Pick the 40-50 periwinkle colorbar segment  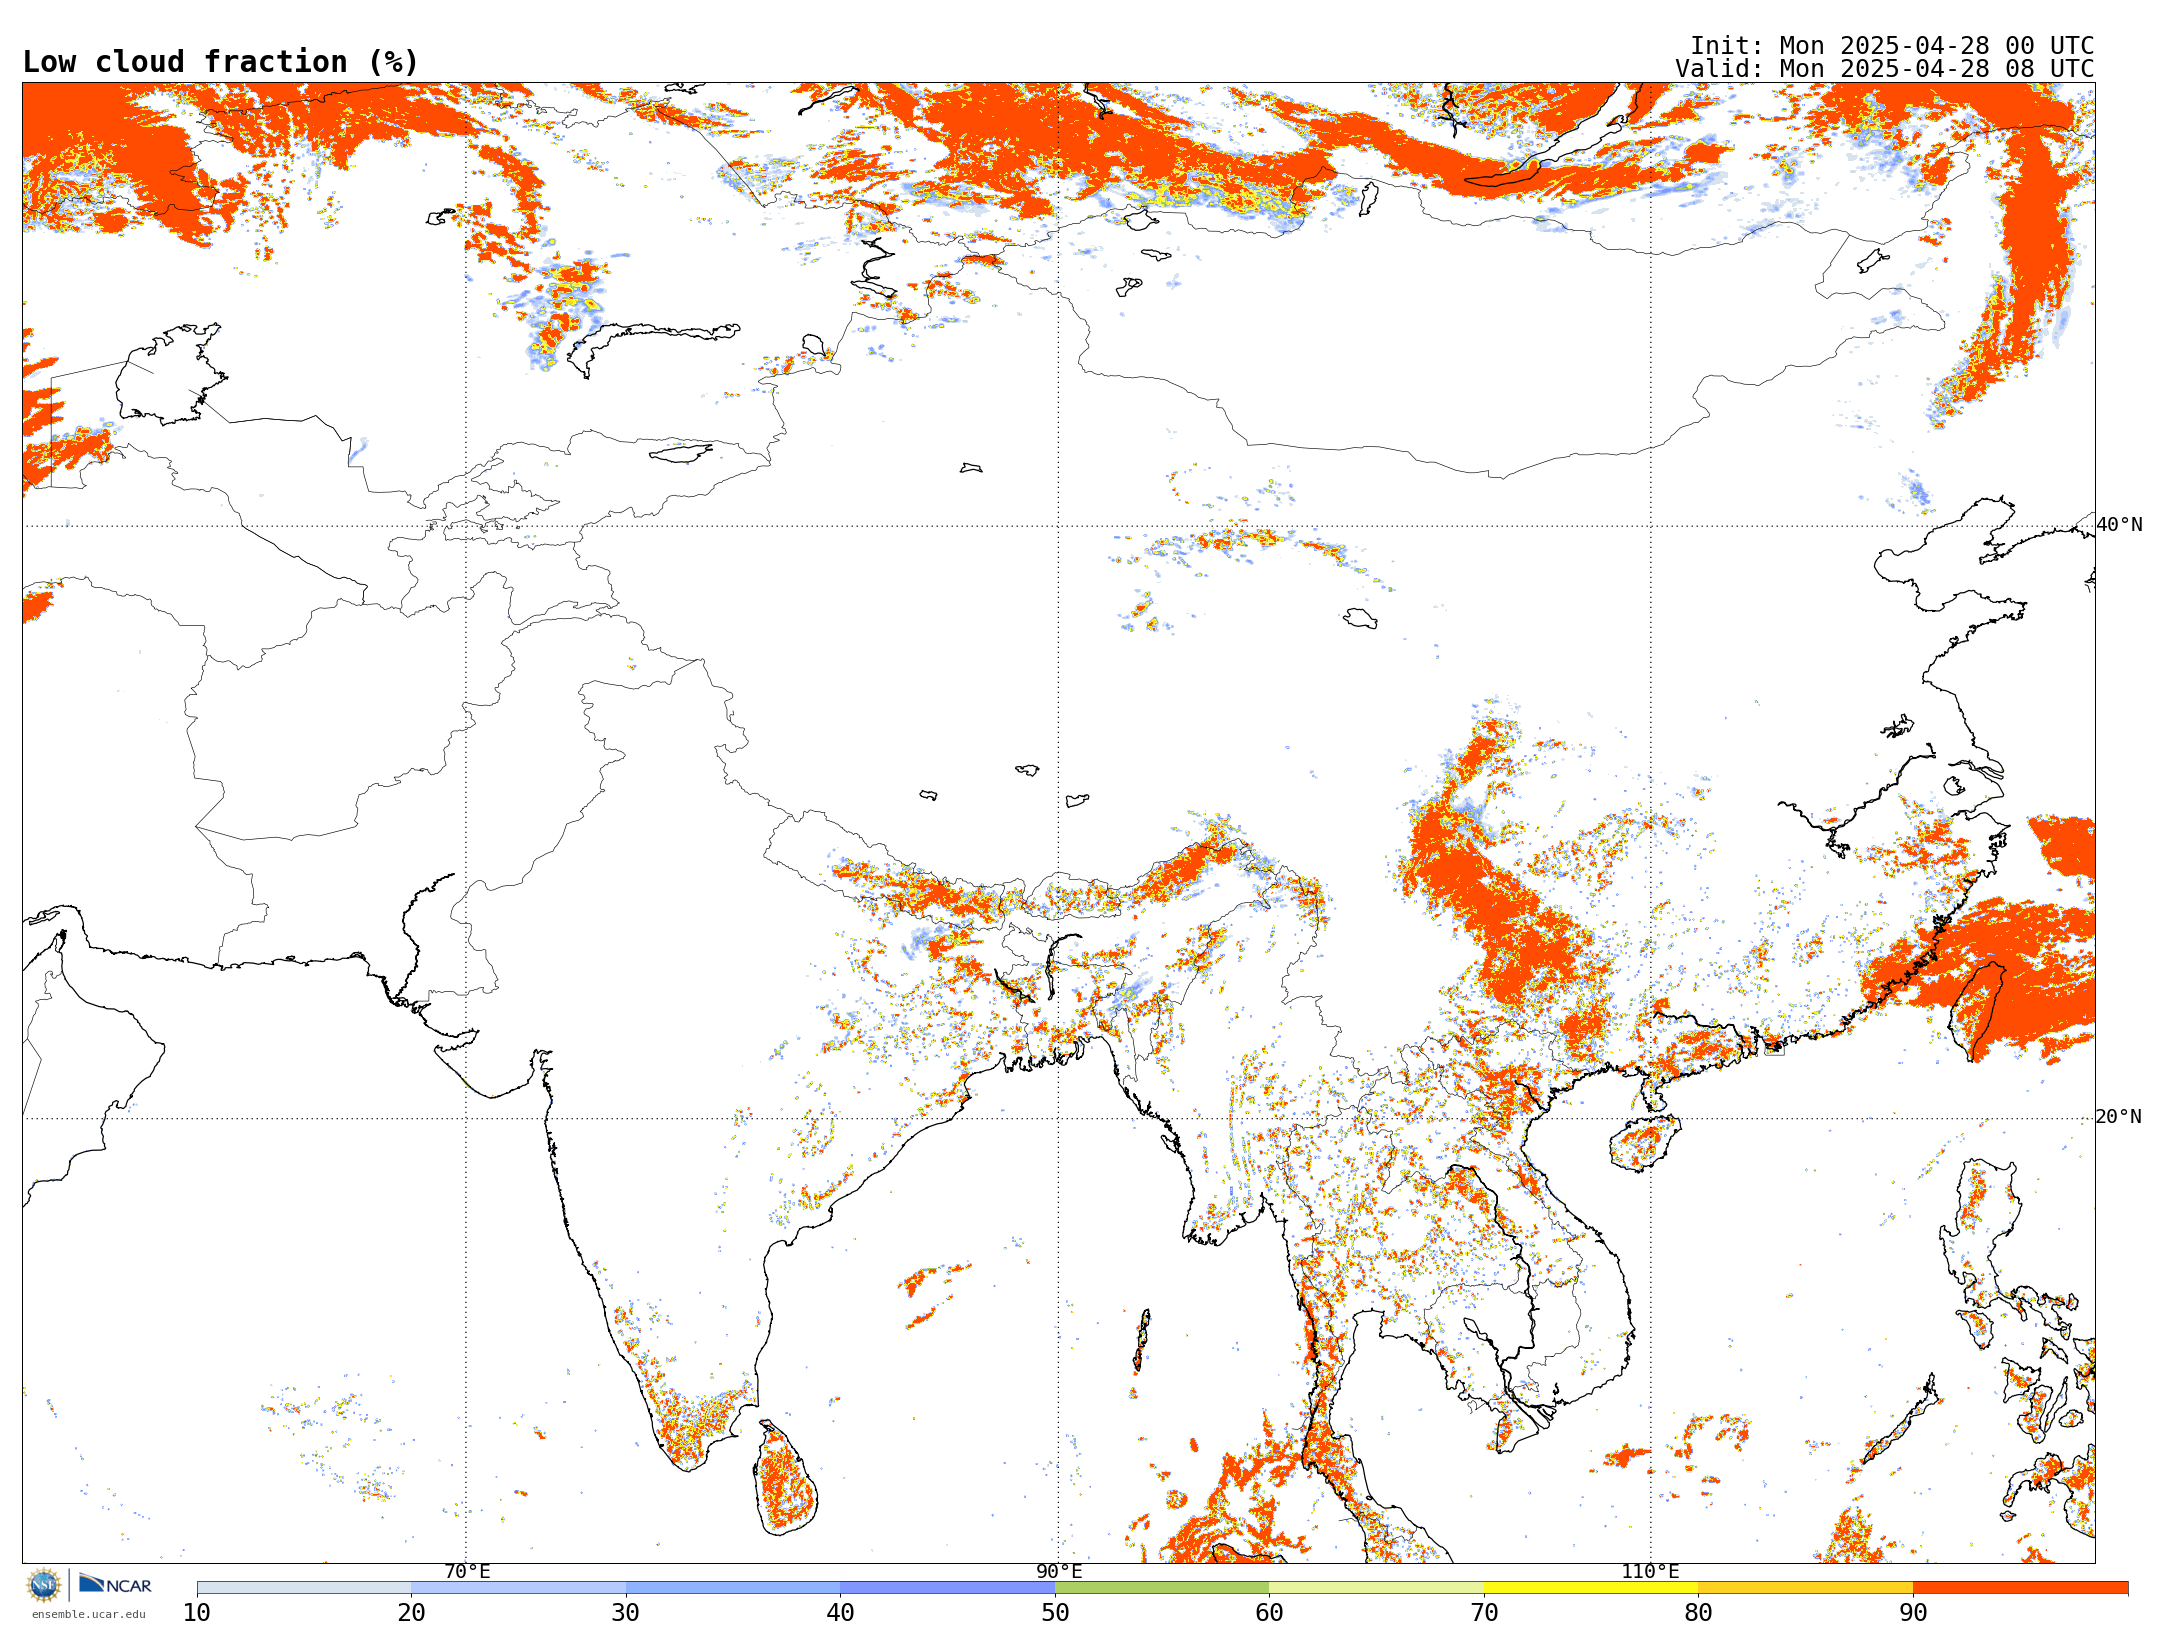(947, 1588)
